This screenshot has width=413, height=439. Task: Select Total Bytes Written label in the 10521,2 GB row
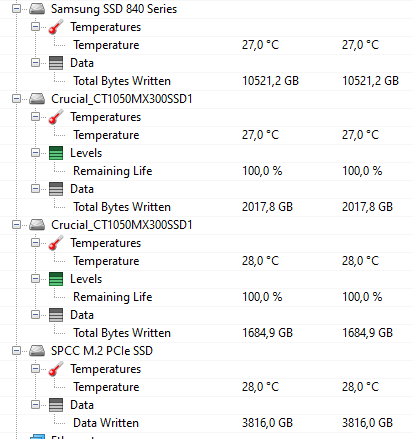122,81
